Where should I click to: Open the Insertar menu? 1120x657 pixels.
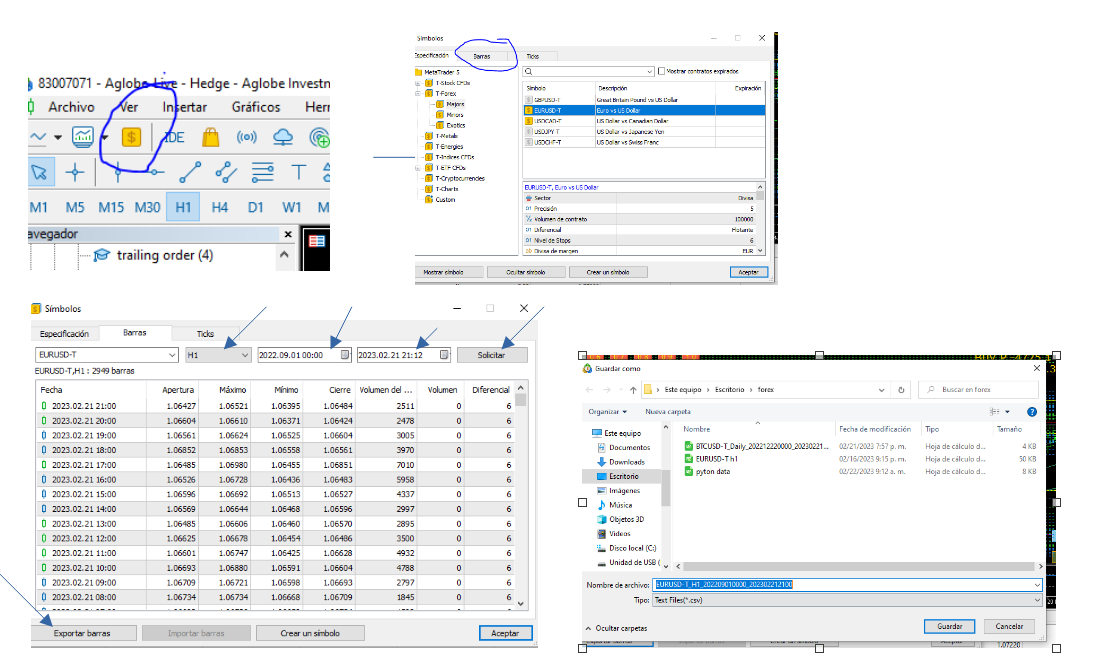coord(184,107)
